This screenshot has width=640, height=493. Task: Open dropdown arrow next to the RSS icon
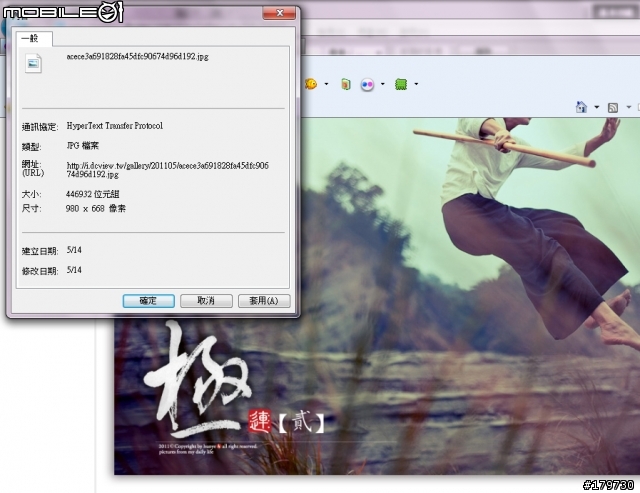click(x=629, y=107)
